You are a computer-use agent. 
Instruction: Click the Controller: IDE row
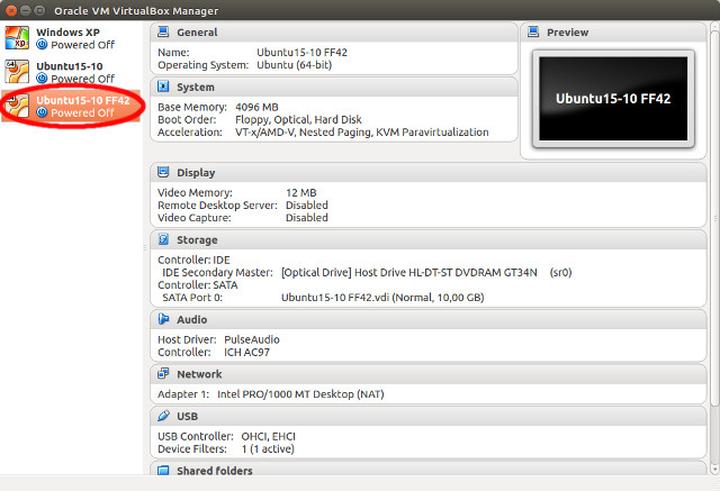pos(194,260)
